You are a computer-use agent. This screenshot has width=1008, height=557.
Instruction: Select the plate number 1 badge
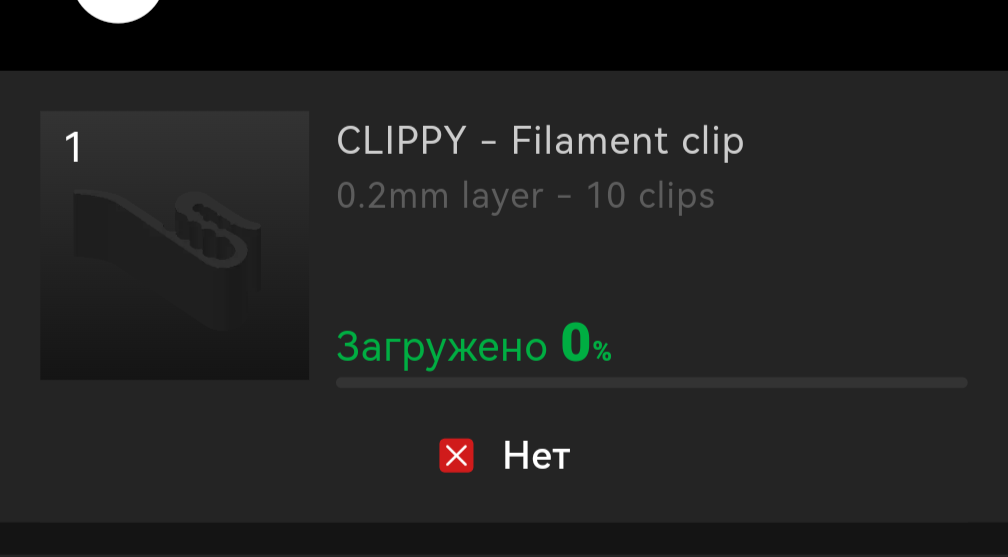tap(73, 147)
